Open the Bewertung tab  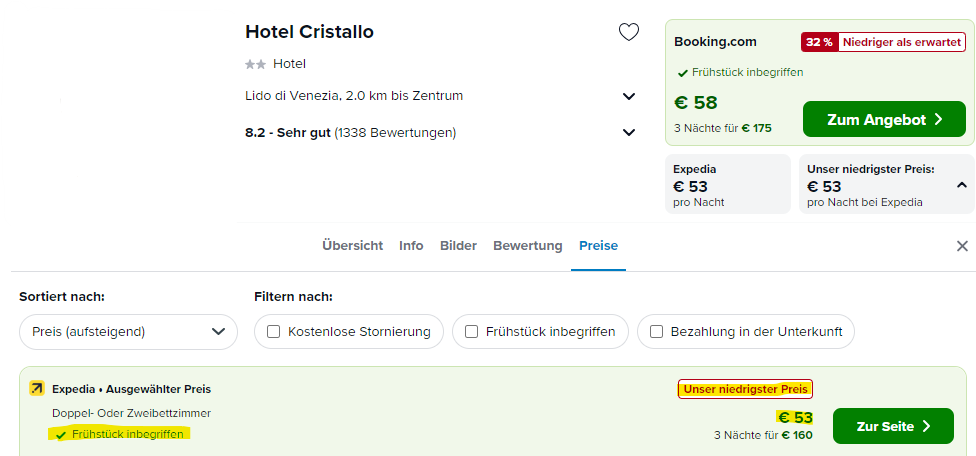pos(528,246)
